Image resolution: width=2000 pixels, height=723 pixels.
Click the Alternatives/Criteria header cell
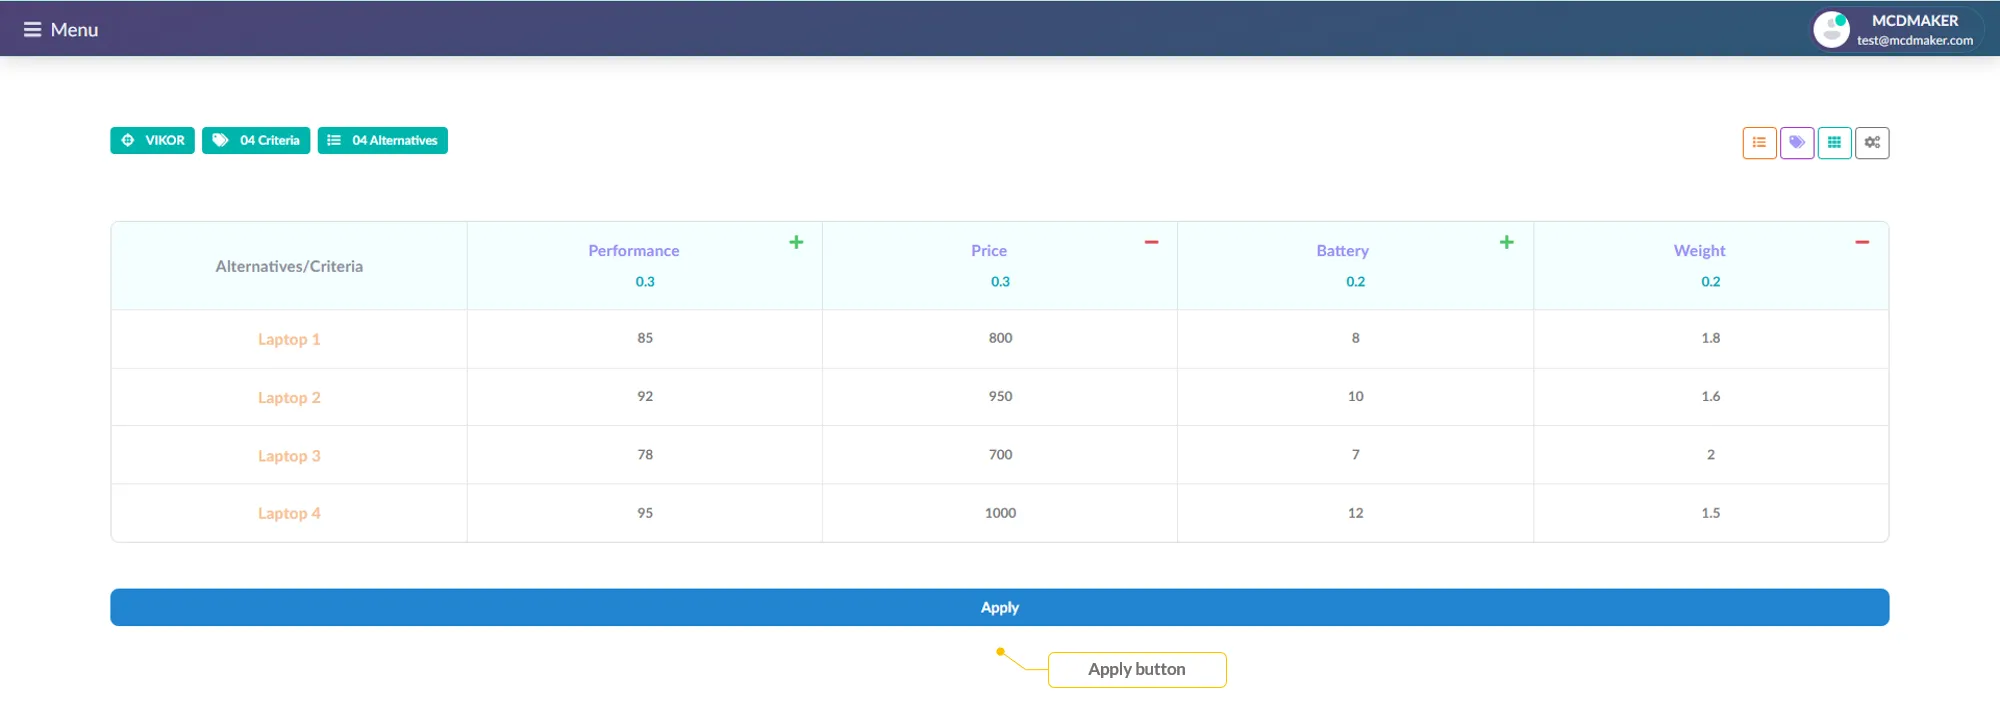click(x=289, y=266)
